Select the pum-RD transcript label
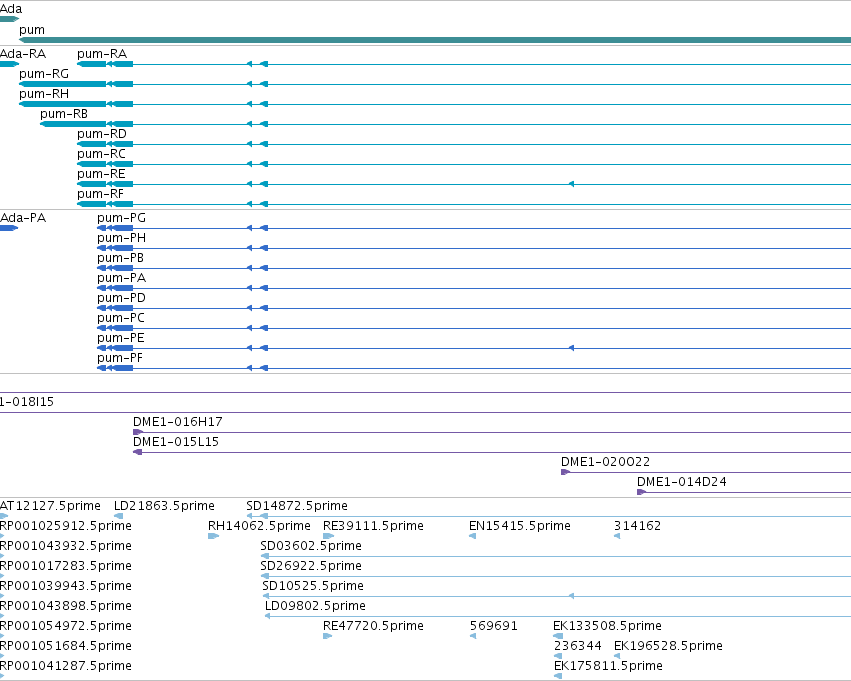The image size is (851, 681). point(102,134)
